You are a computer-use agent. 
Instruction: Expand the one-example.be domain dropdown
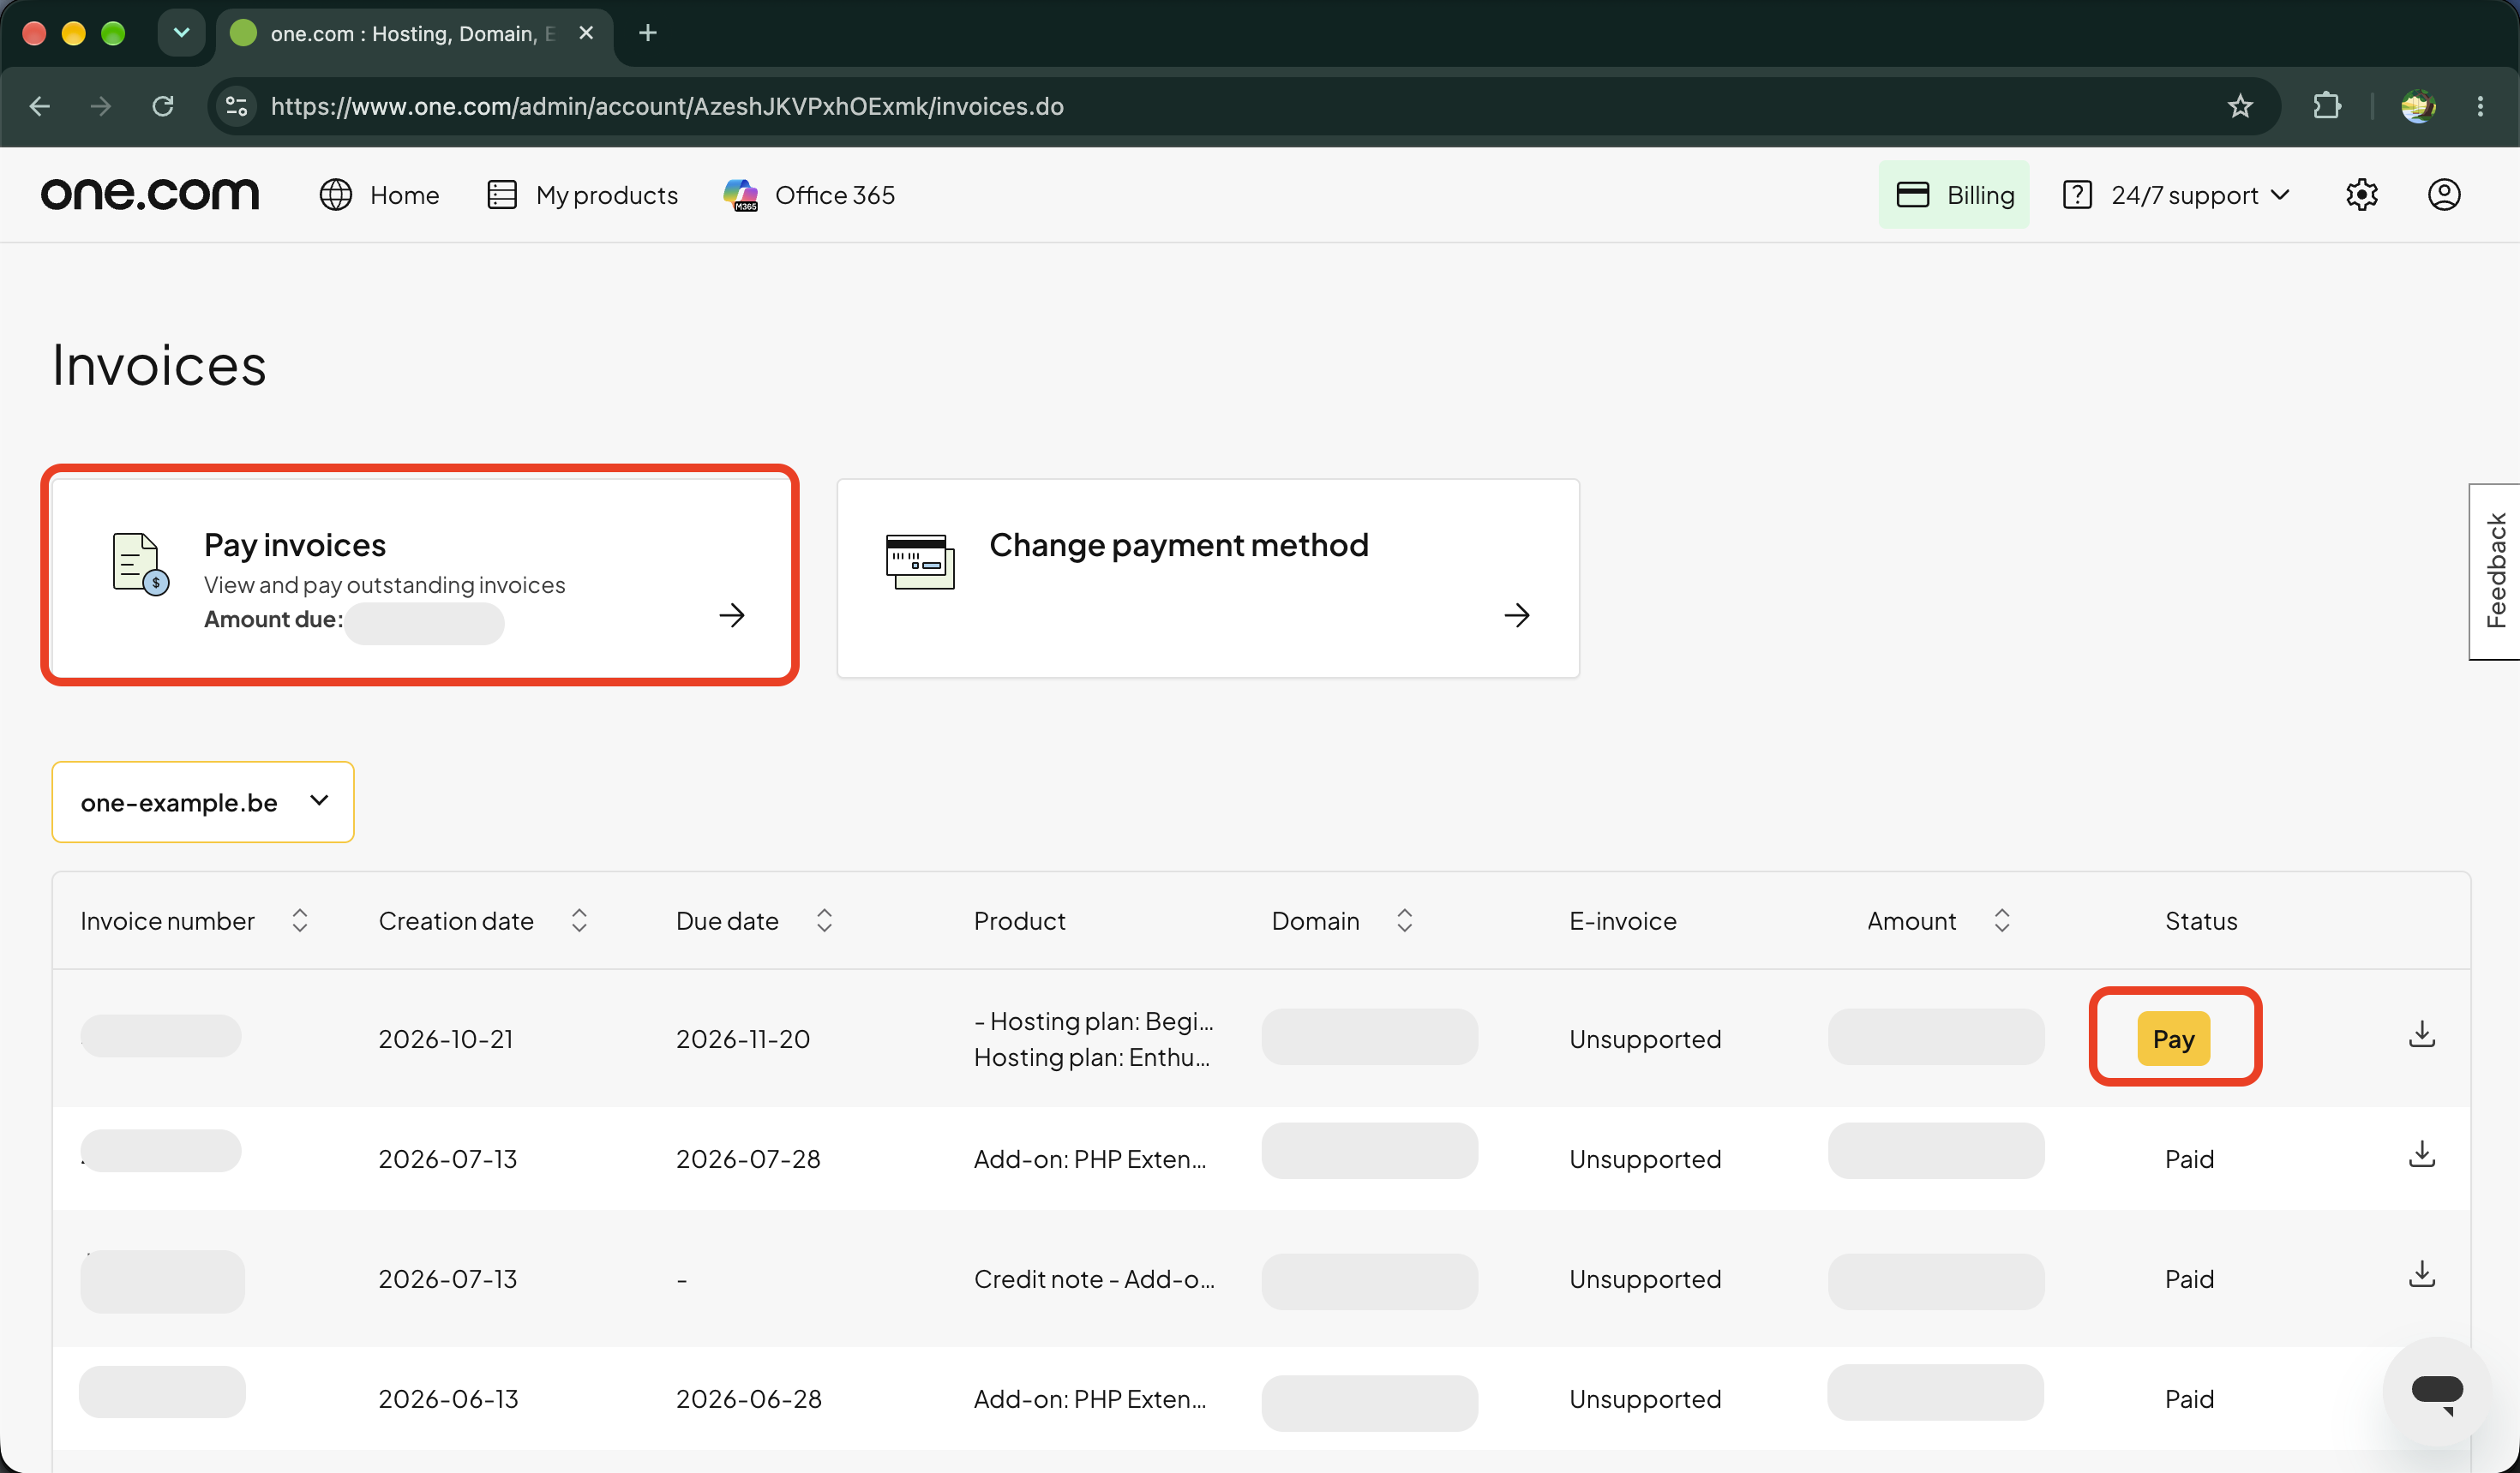click(203, 802)
